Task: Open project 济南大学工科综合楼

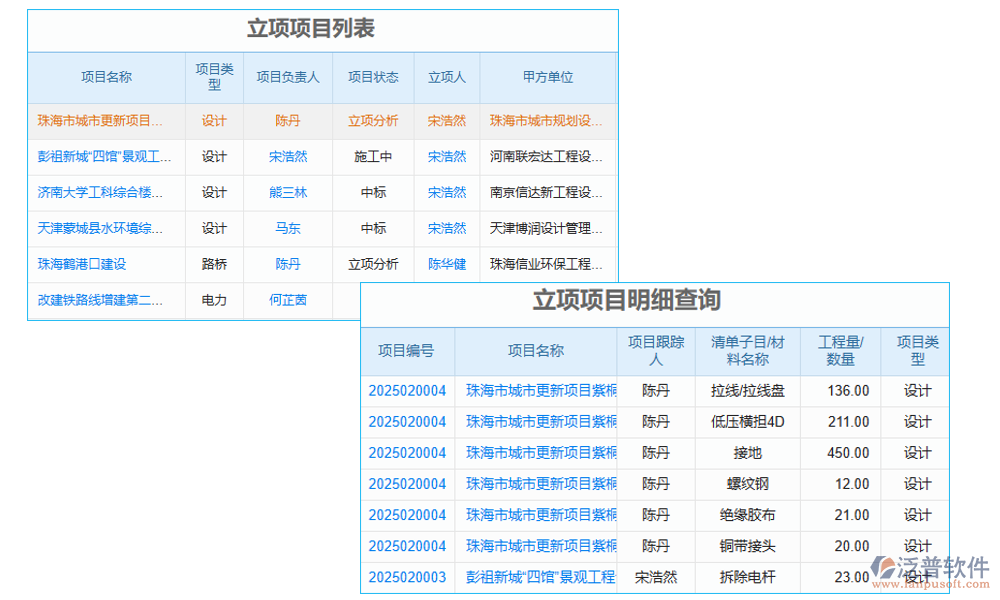Action: [x=104, y=192]
